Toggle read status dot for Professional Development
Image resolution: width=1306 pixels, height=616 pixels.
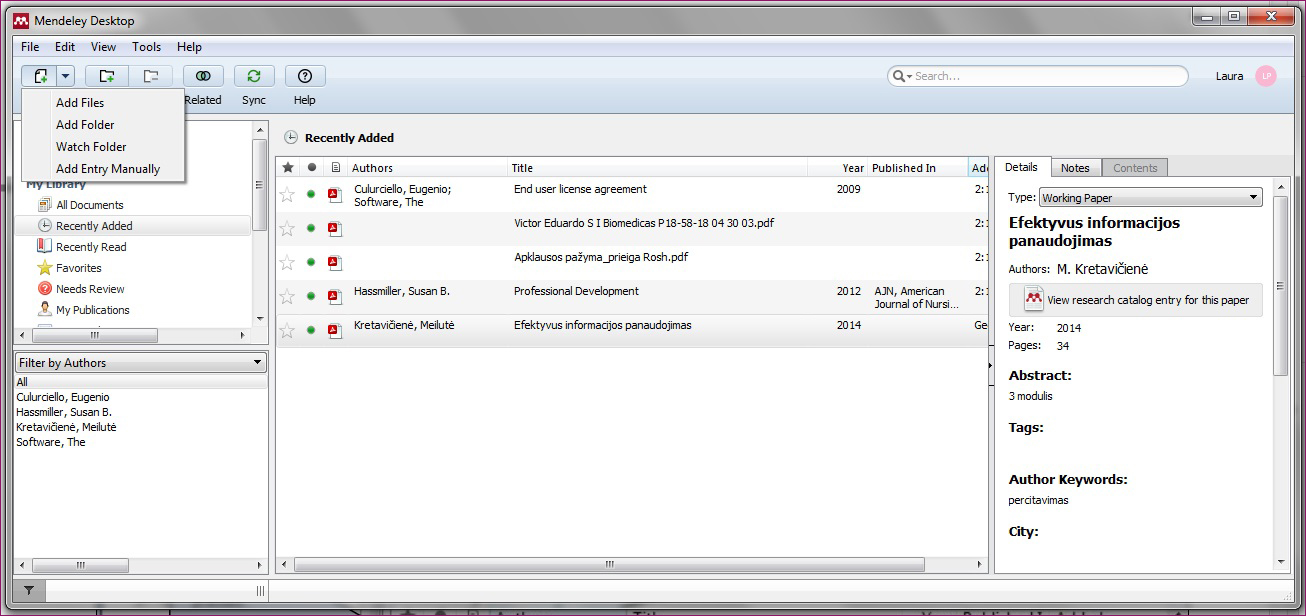(x=311, y=296)
